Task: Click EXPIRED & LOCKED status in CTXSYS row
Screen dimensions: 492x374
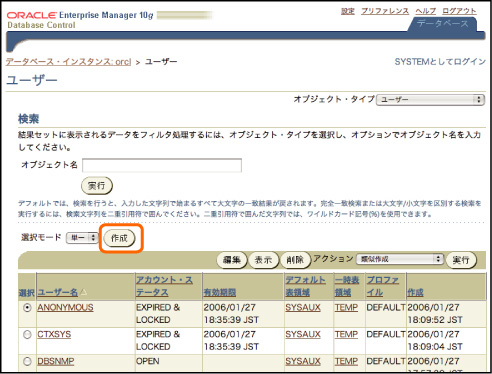Action: pos(158,340)
